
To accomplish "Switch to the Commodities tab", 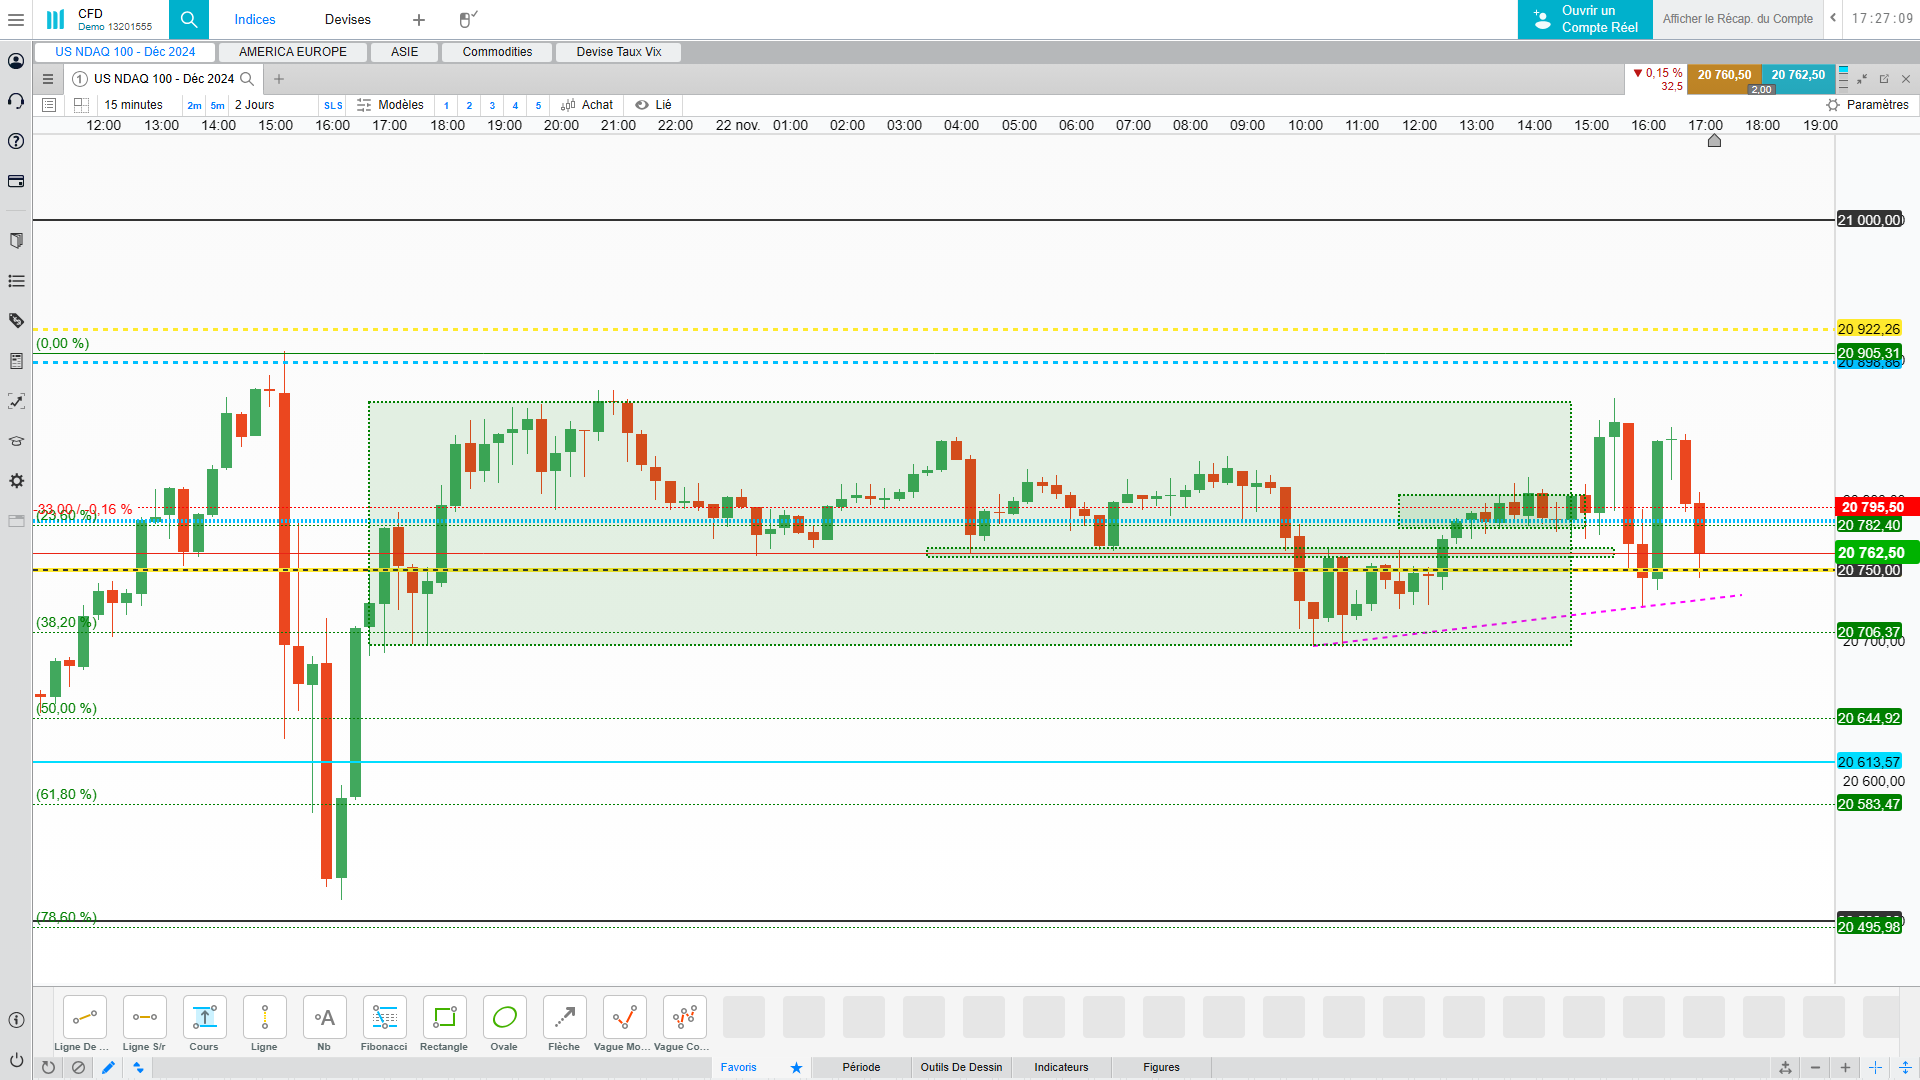I will pos(497,52).
